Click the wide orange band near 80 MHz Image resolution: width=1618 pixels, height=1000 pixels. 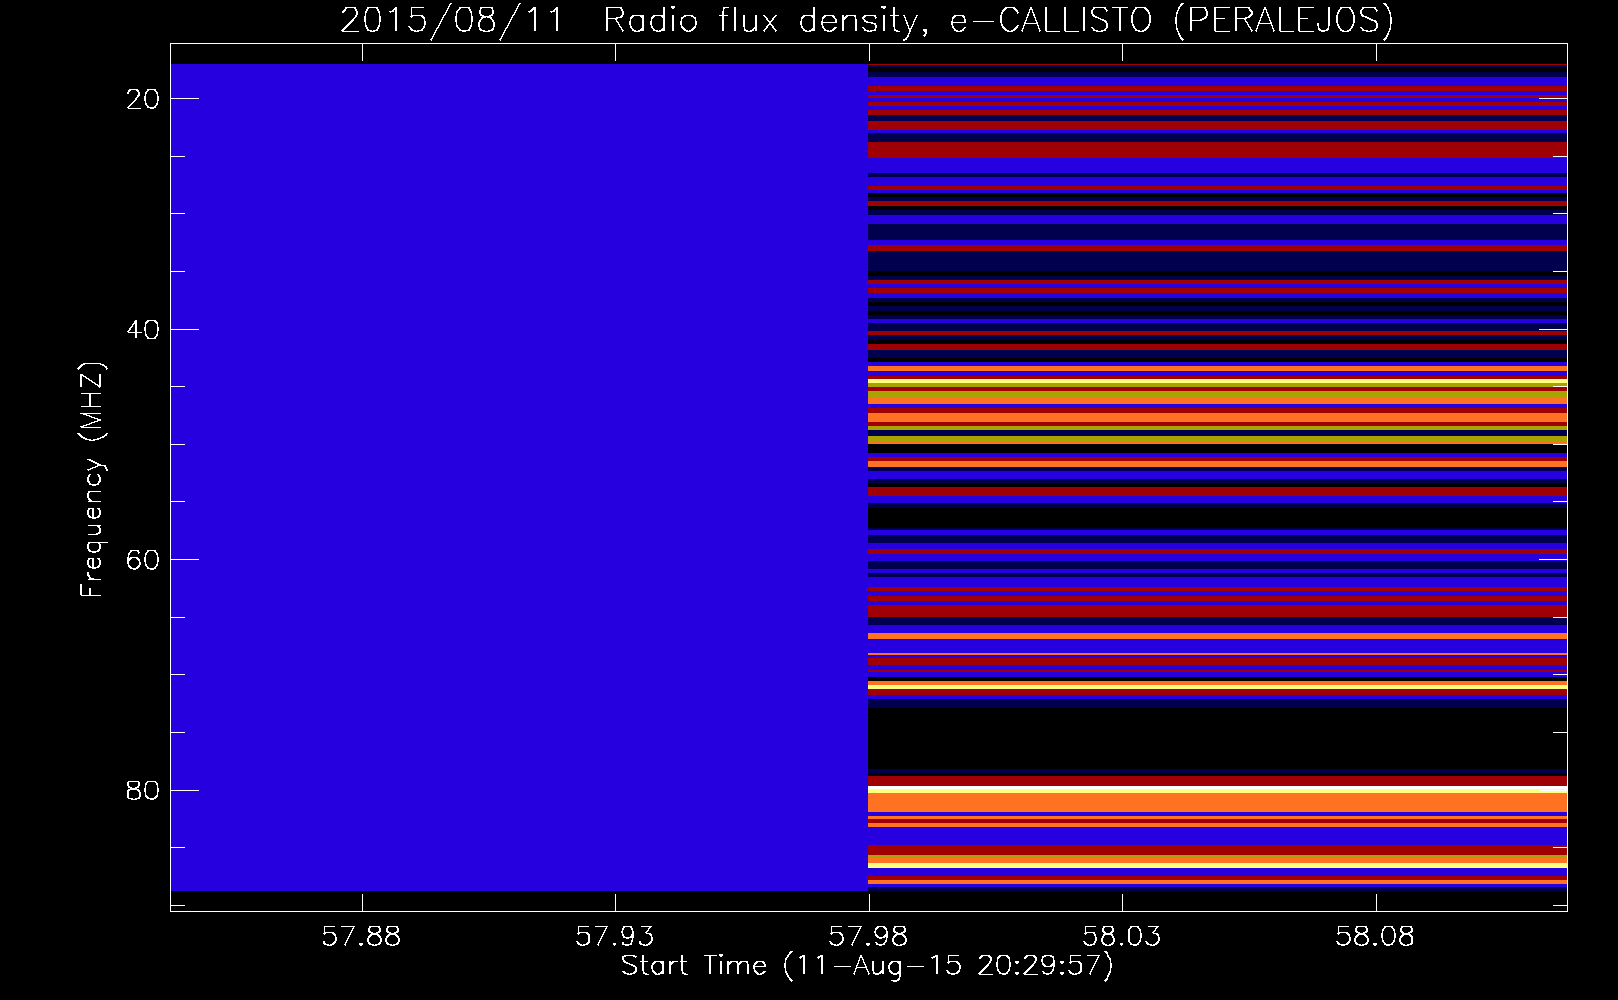click(1217, 802)
